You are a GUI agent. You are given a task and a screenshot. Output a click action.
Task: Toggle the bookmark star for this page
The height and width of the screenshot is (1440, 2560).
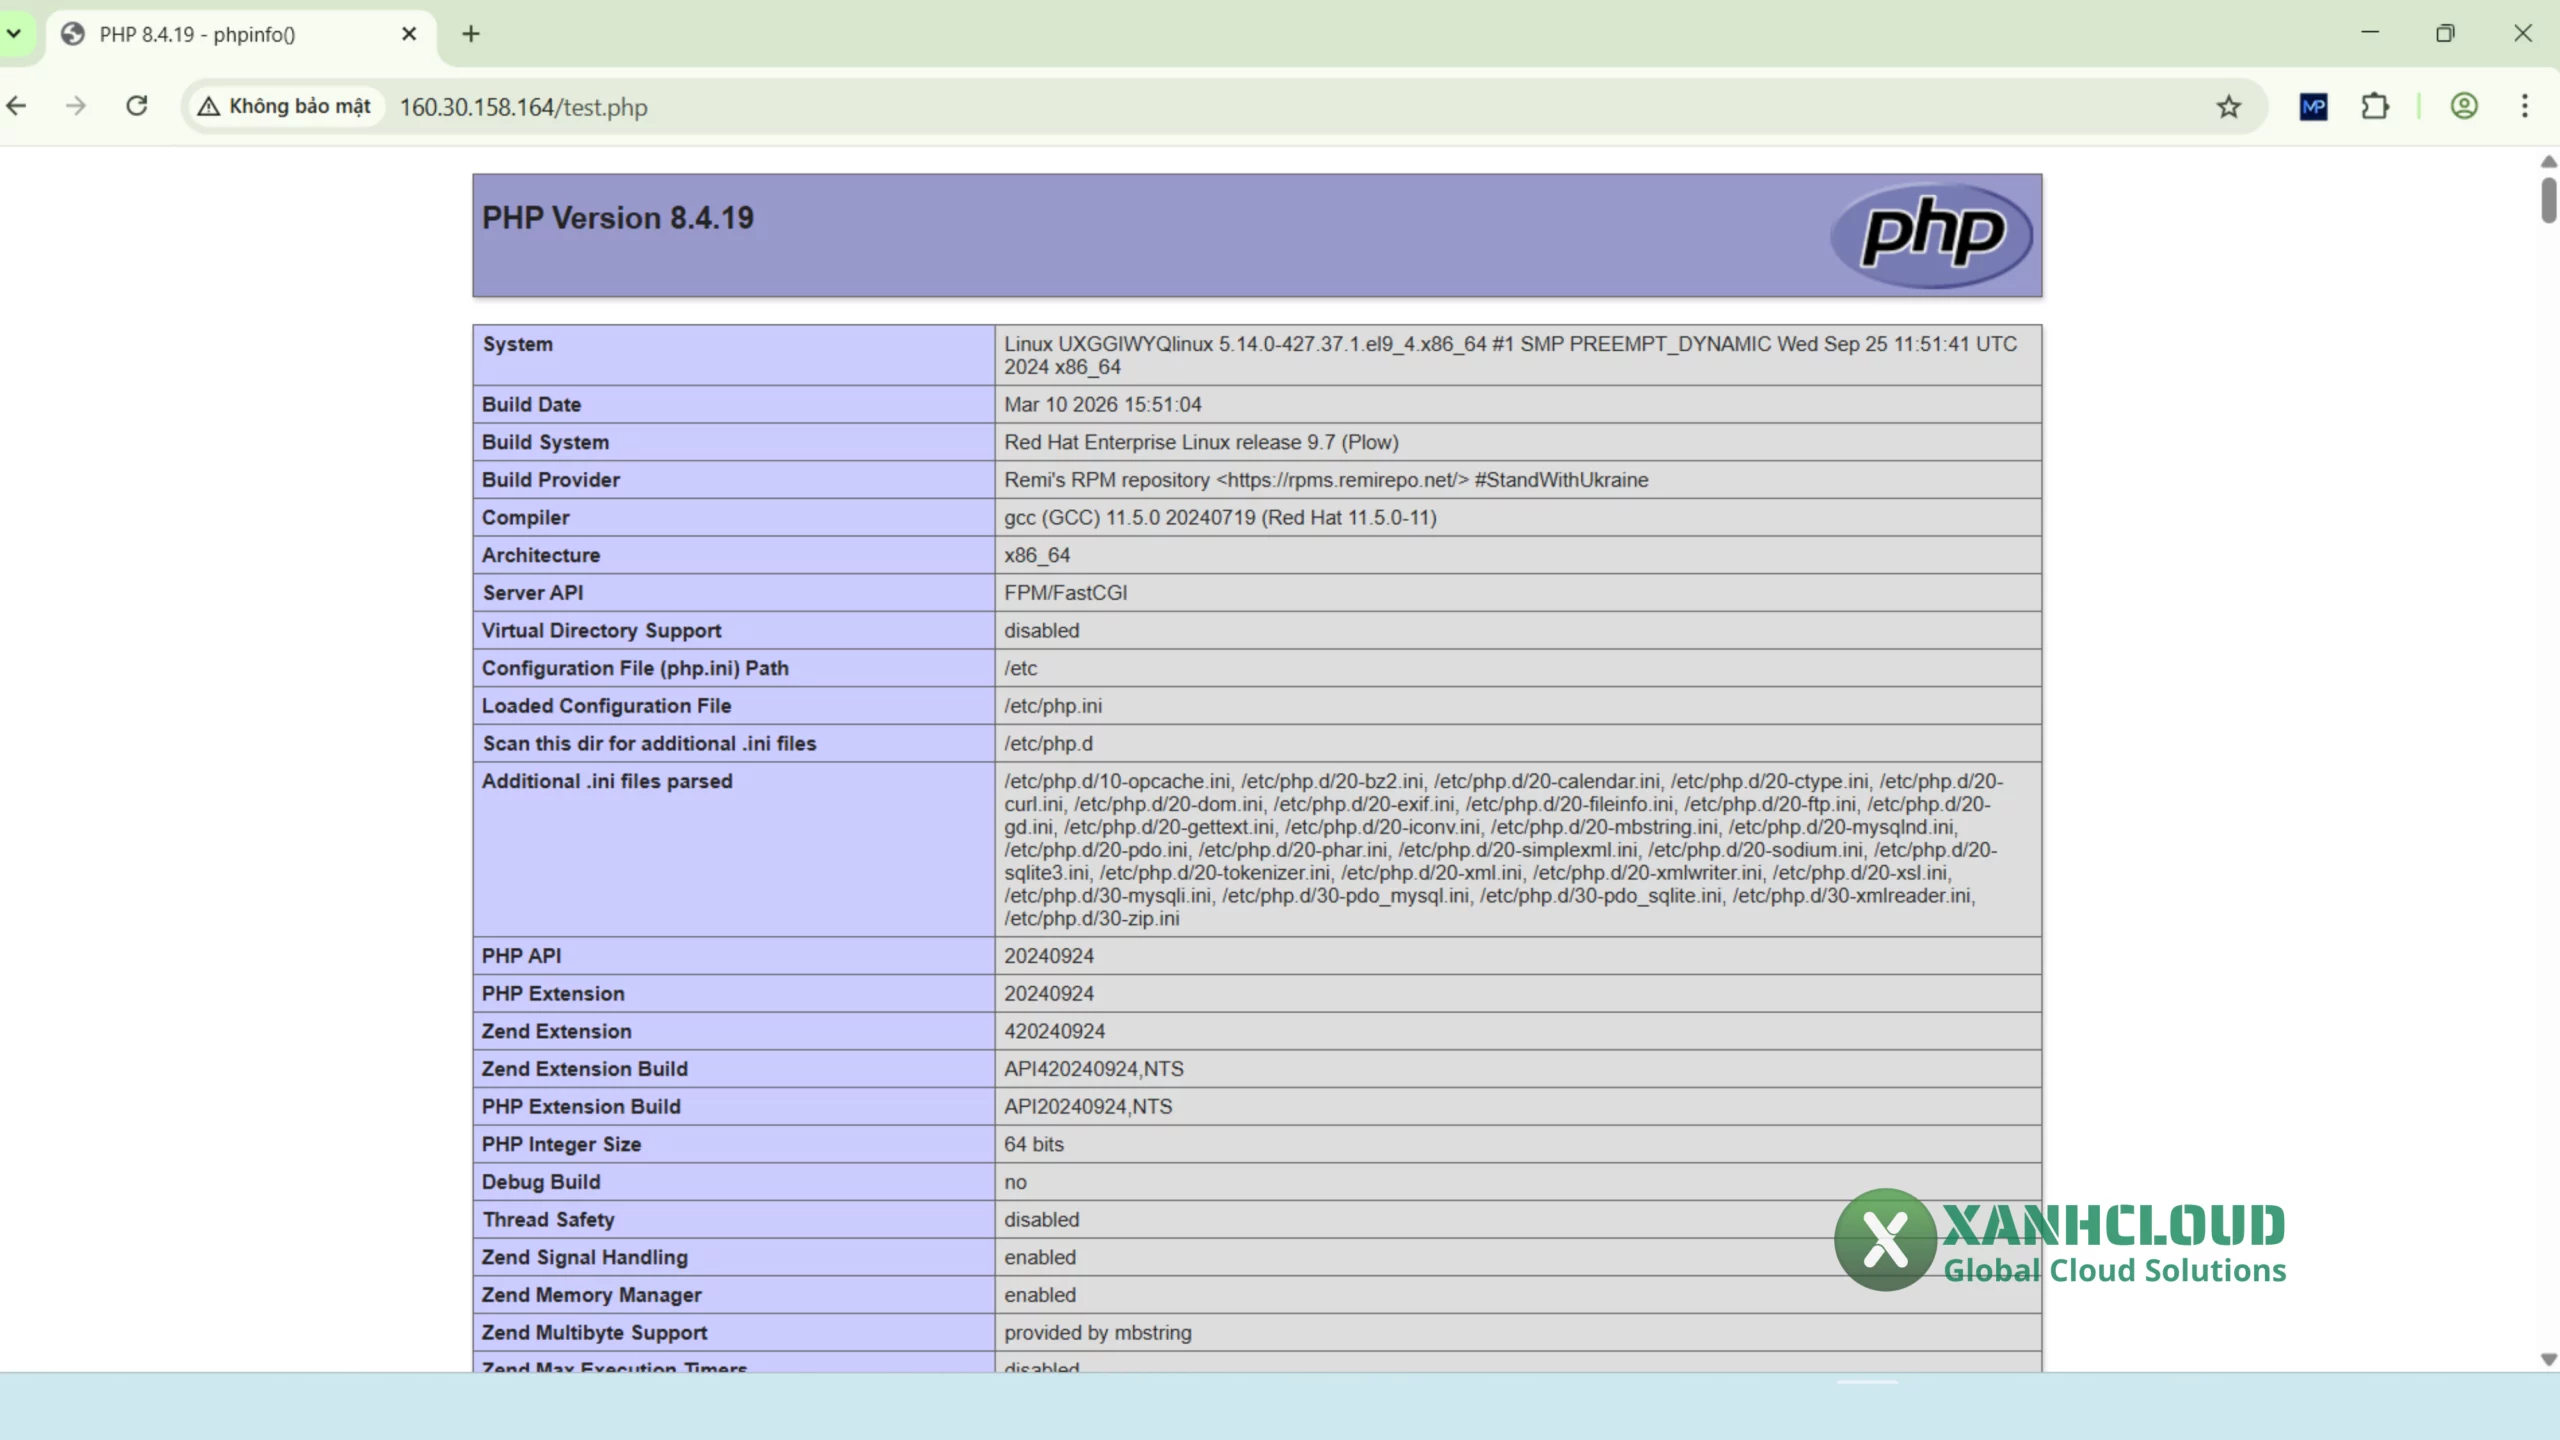(2227, 106)
